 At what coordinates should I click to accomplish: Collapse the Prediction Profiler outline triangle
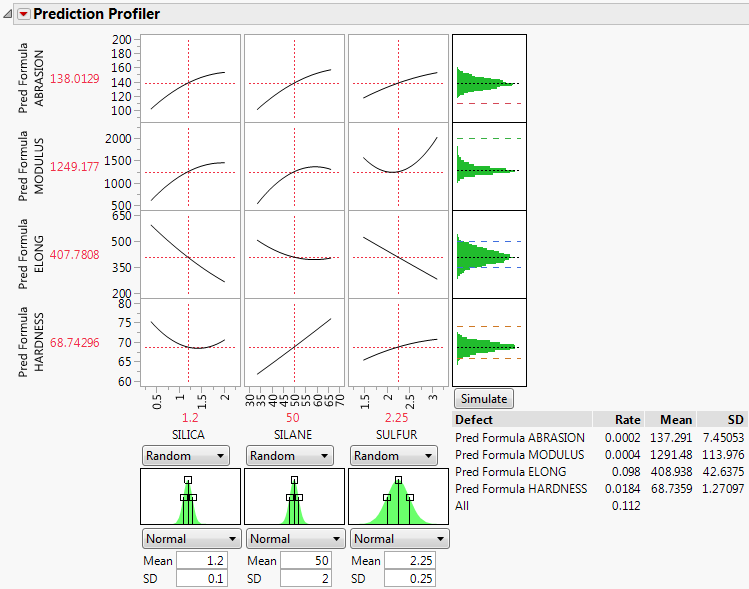(8, 14)
